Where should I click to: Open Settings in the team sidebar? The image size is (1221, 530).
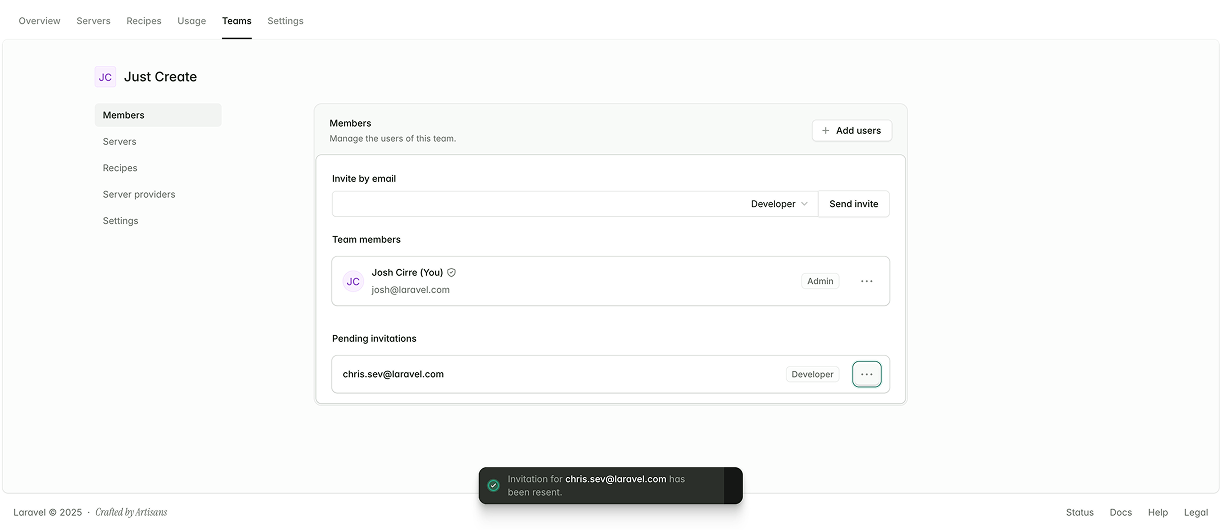pyautogui.click(x=121, y=221)
